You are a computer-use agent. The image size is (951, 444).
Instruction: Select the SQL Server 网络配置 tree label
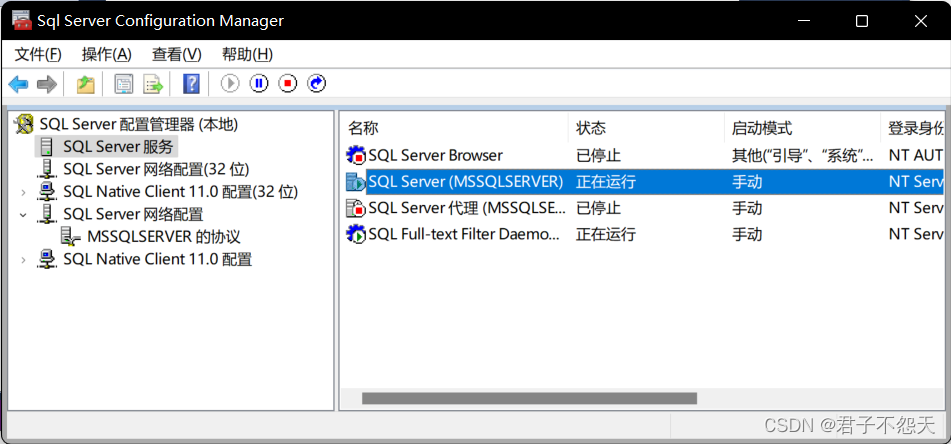pos(133,214)
